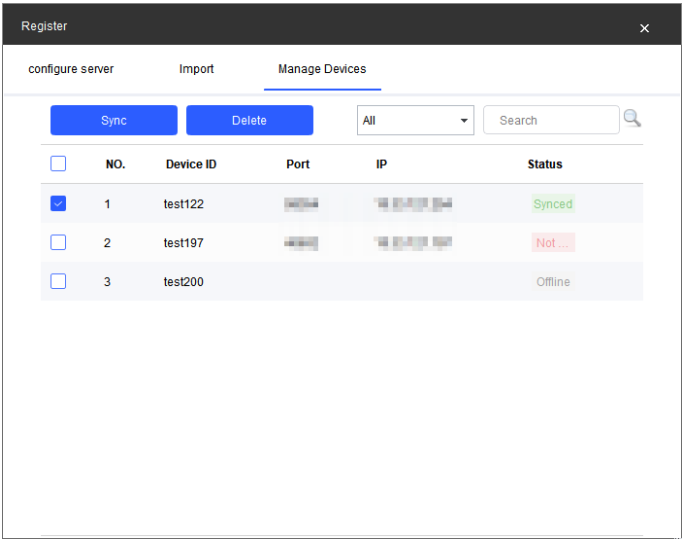Click the test200 device ID
Image resolution: width=684 pixels, height=540 pixels.
tap(184, 282)
